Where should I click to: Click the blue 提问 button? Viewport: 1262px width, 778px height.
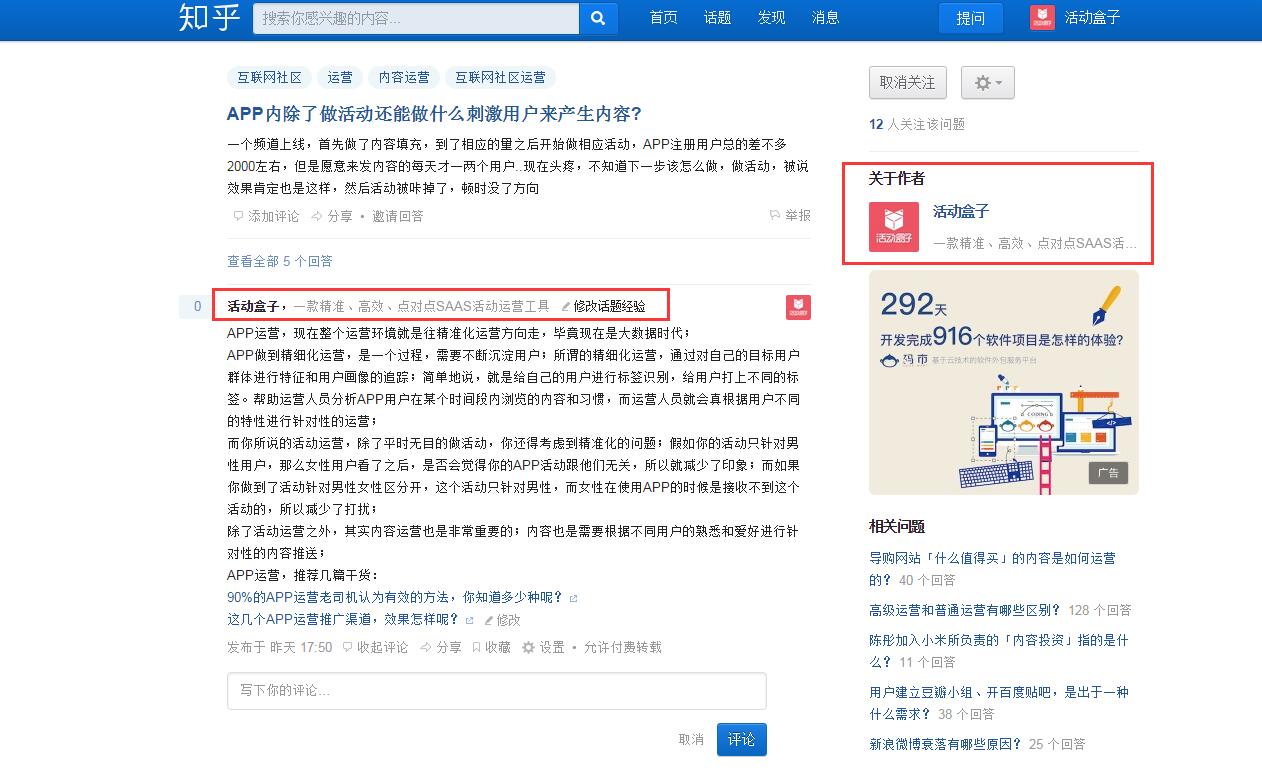coord(970,17)
